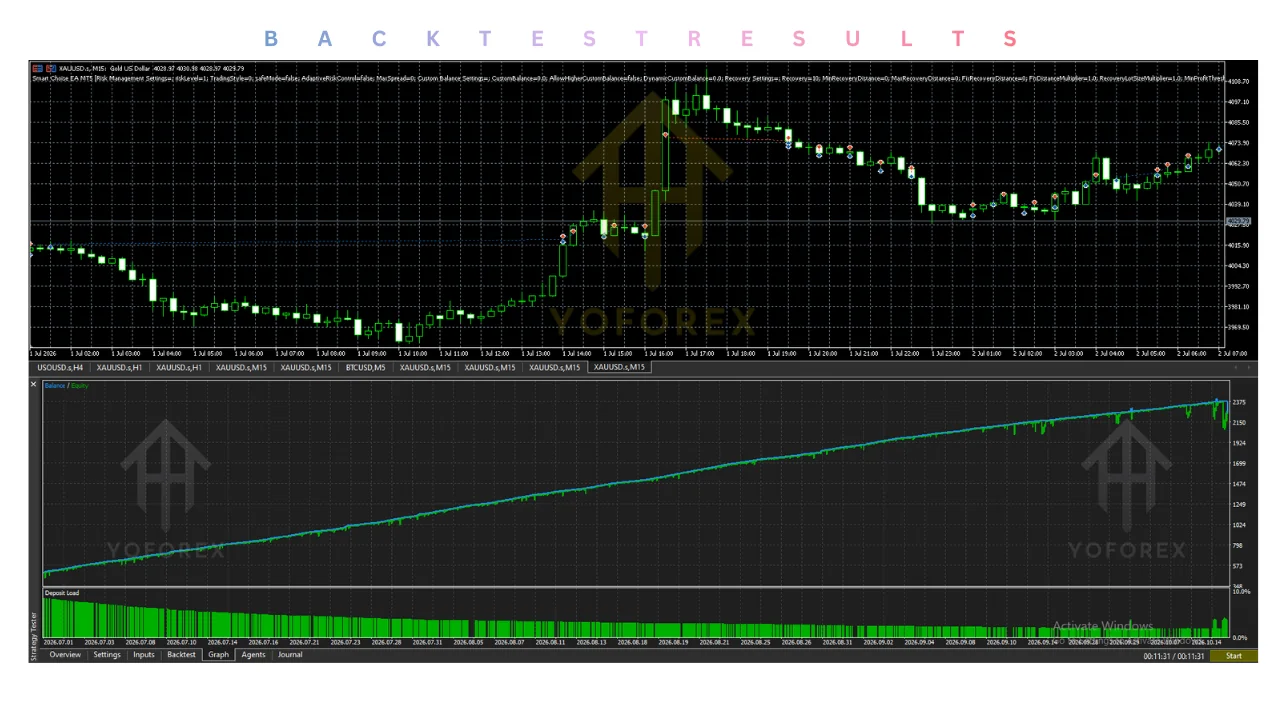Viewport: 1280px width, 720px height.
Task: Click the left chart-tab scroll arrow
Action: pos(1235,368)
